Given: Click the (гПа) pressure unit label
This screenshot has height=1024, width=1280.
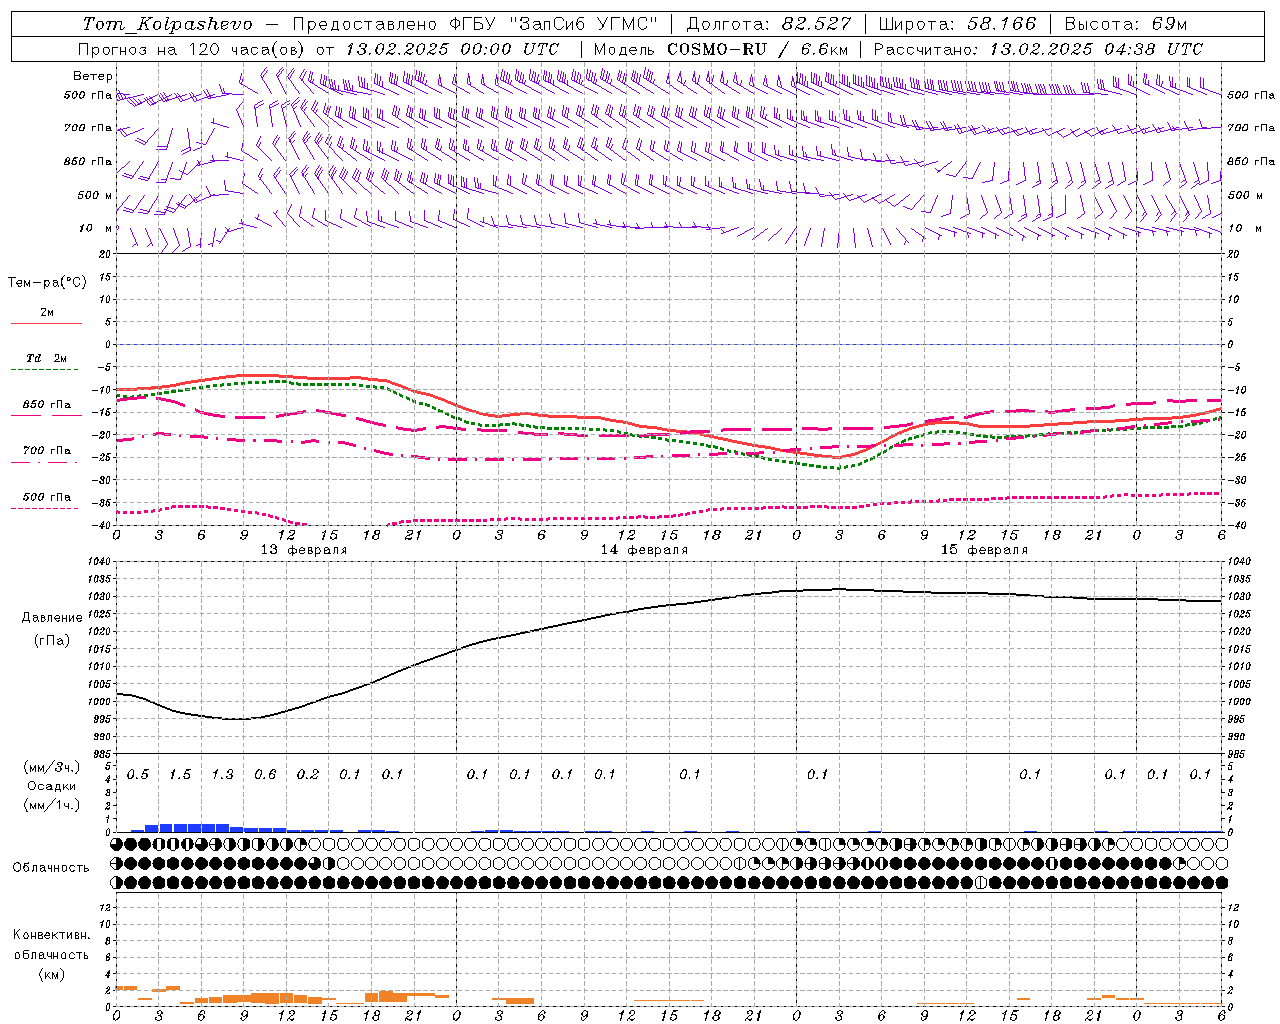Looking at the screenshot, I should (52, 640).
